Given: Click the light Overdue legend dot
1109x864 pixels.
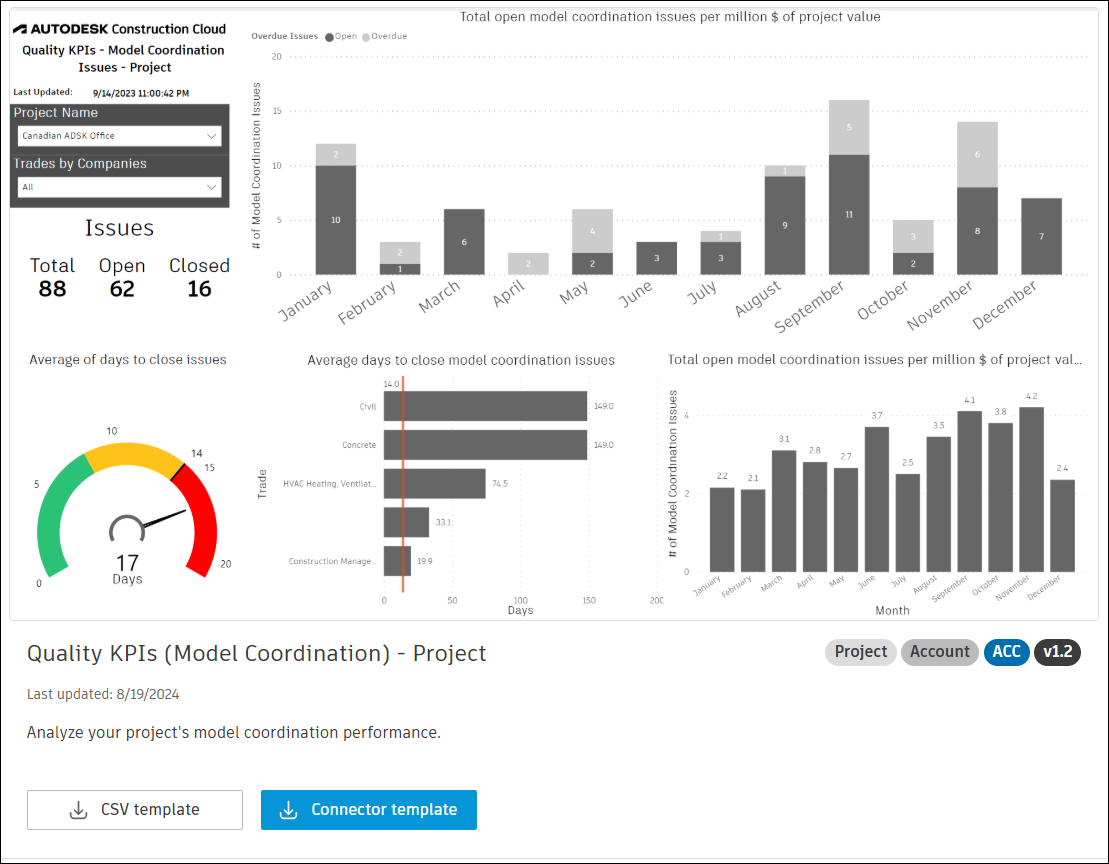Looking at the screenshot, I should click(366, 37).
